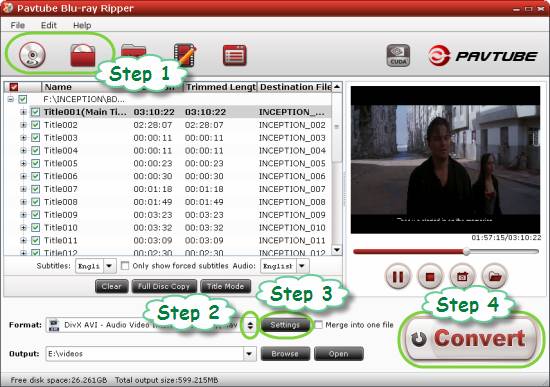Click the format profile icon in the Format box
The height and width of the screenshot is (387, 550).
click(x=54, y=325)
